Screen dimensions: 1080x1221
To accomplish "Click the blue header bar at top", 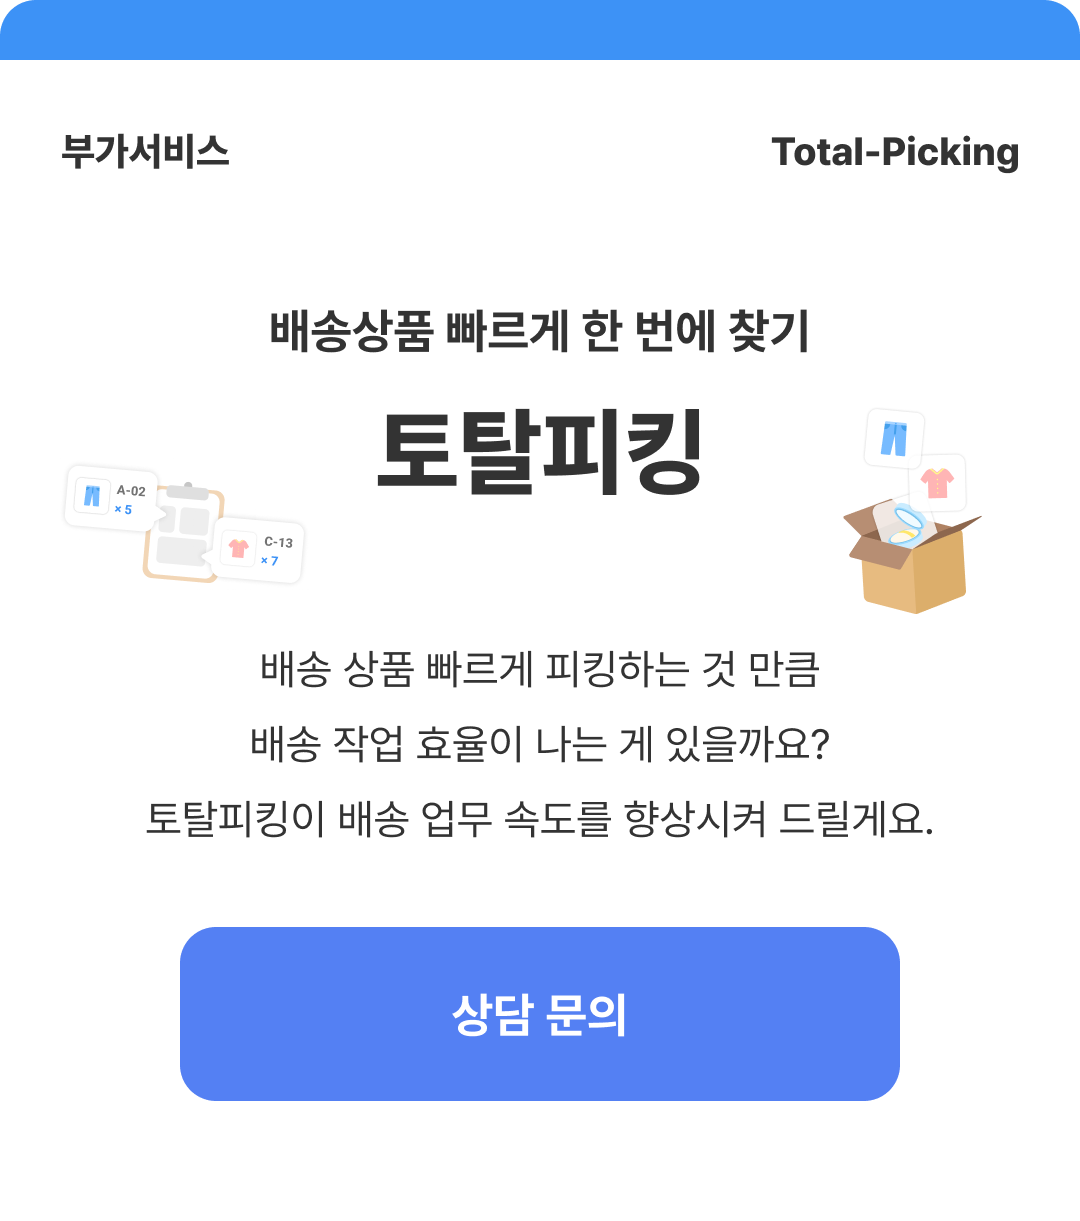I will [540, 30].
